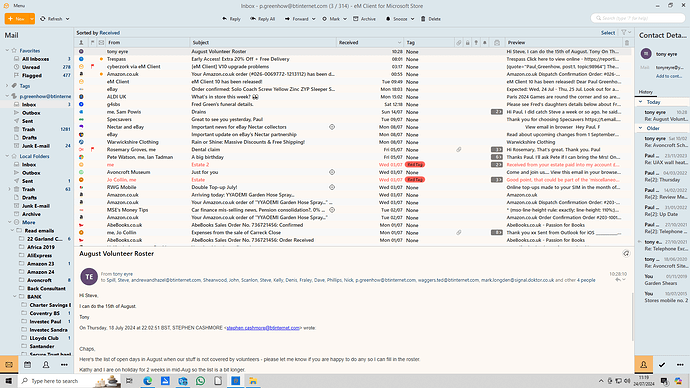The height and width of the screenshot is (388, 690).
Task: Open the Calendar view icon in bottom bar
Action: [x=27, y=365]
